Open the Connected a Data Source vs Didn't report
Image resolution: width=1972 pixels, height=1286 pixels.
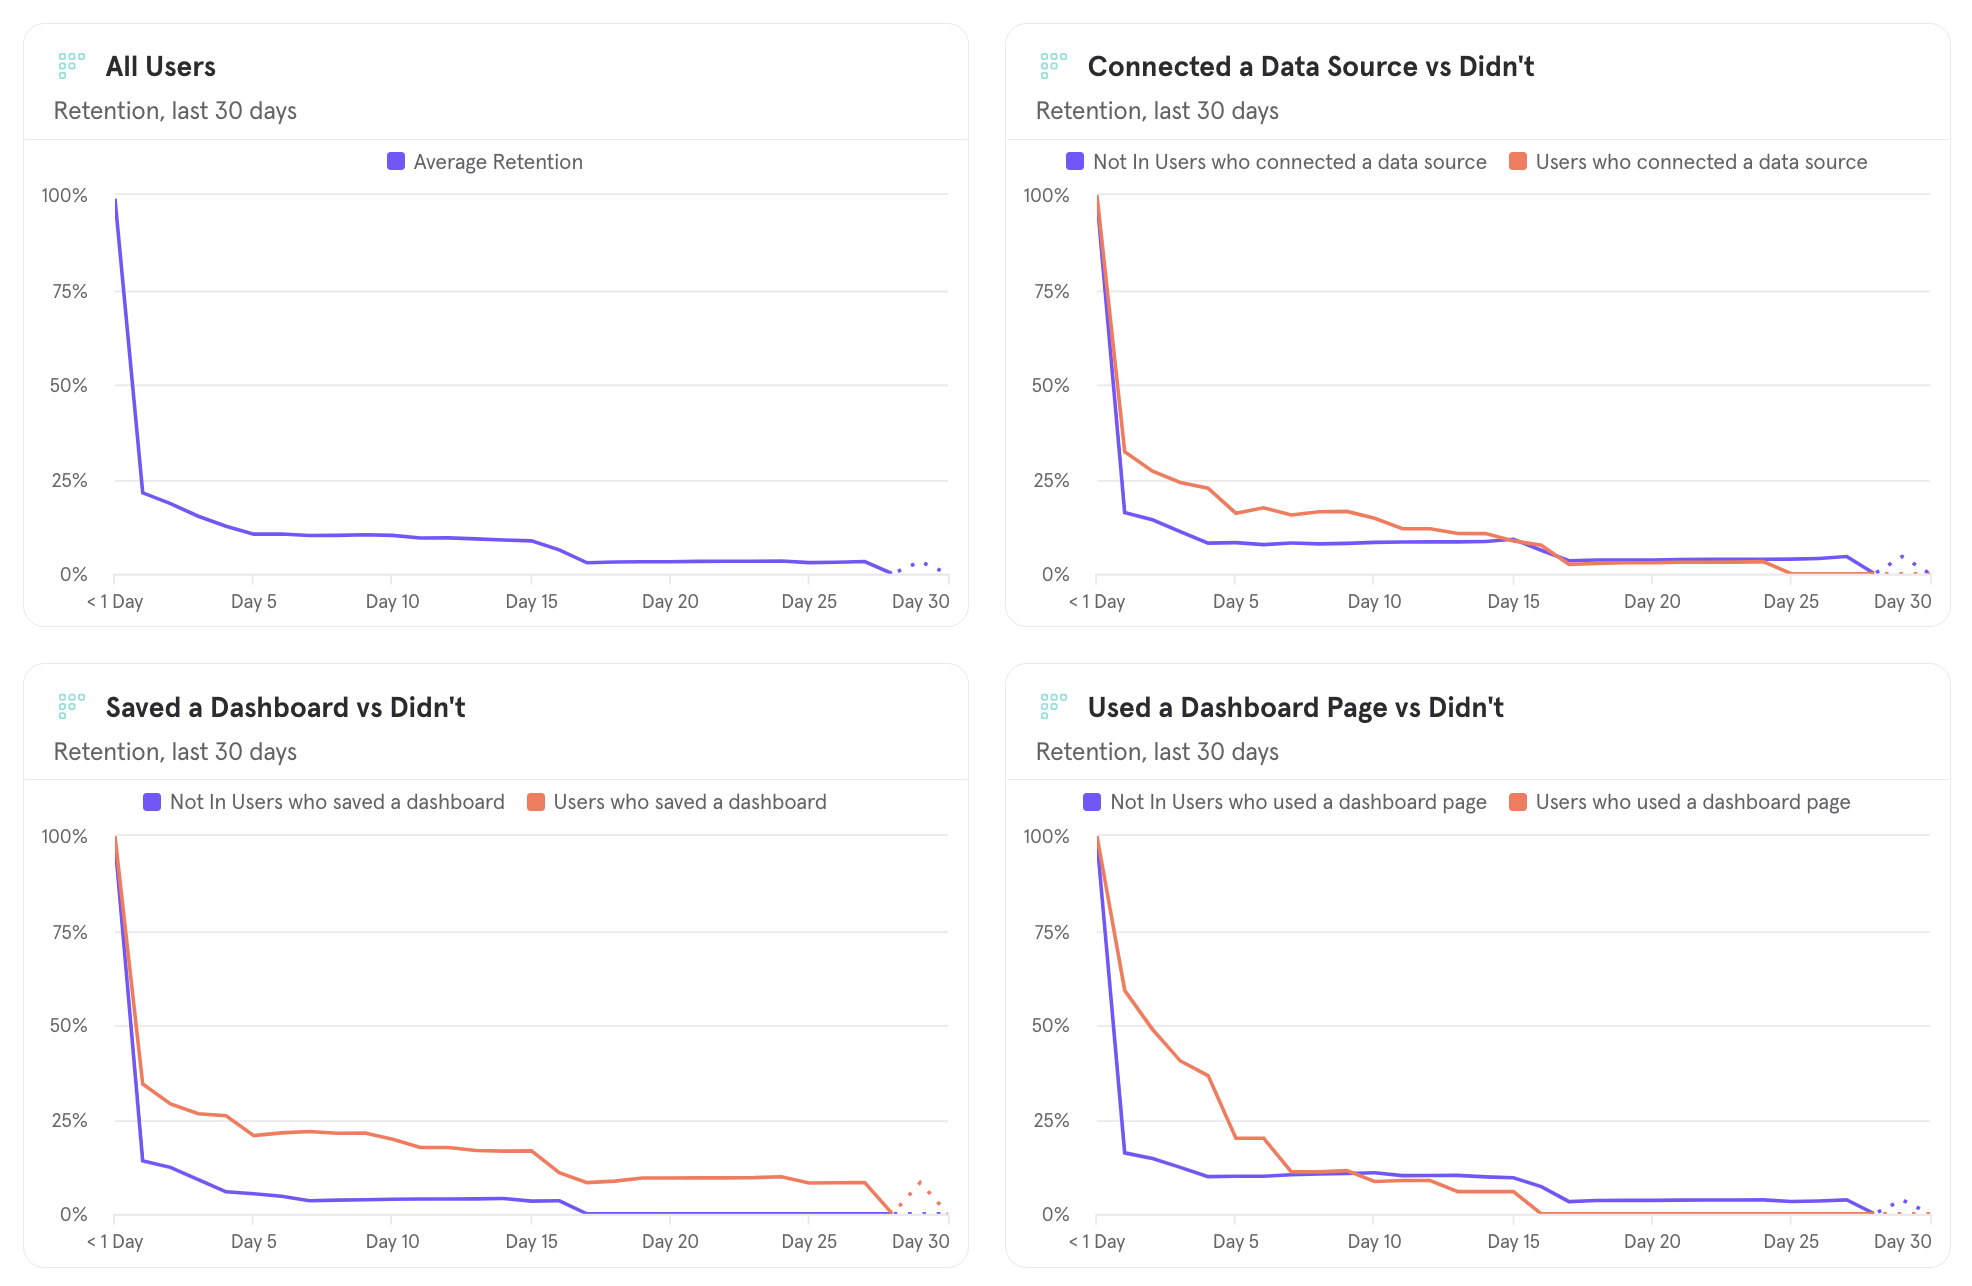(1310, 67)
